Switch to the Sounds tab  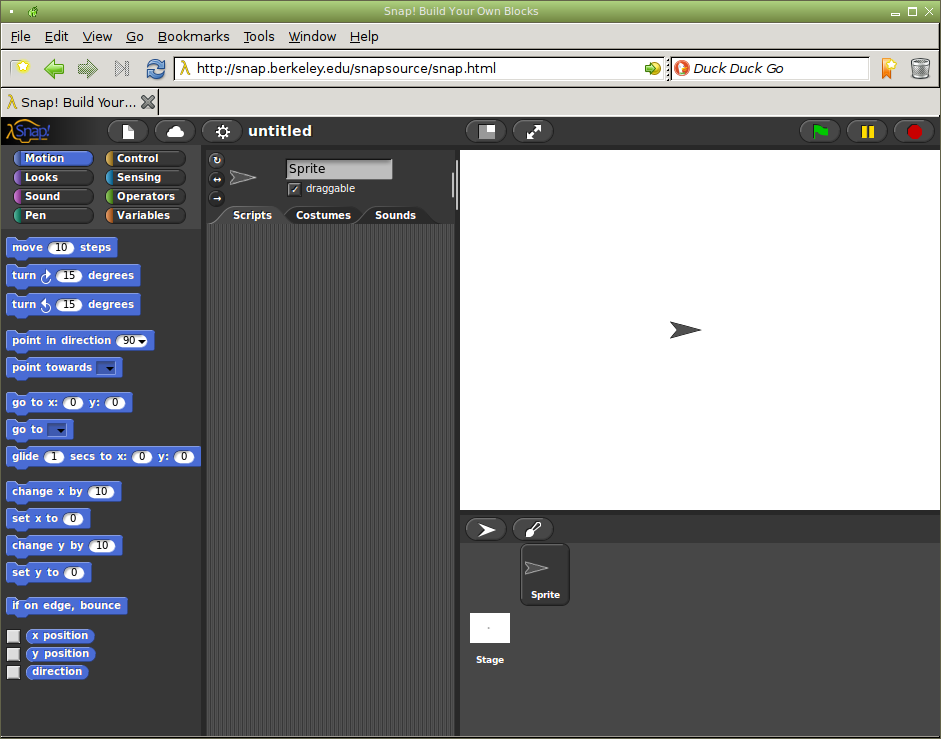[x=395, y=215]
